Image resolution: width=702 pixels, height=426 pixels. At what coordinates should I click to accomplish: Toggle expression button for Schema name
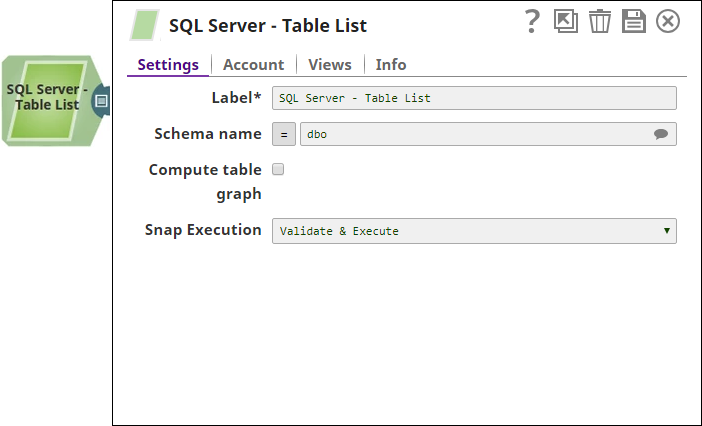(284, 134)
